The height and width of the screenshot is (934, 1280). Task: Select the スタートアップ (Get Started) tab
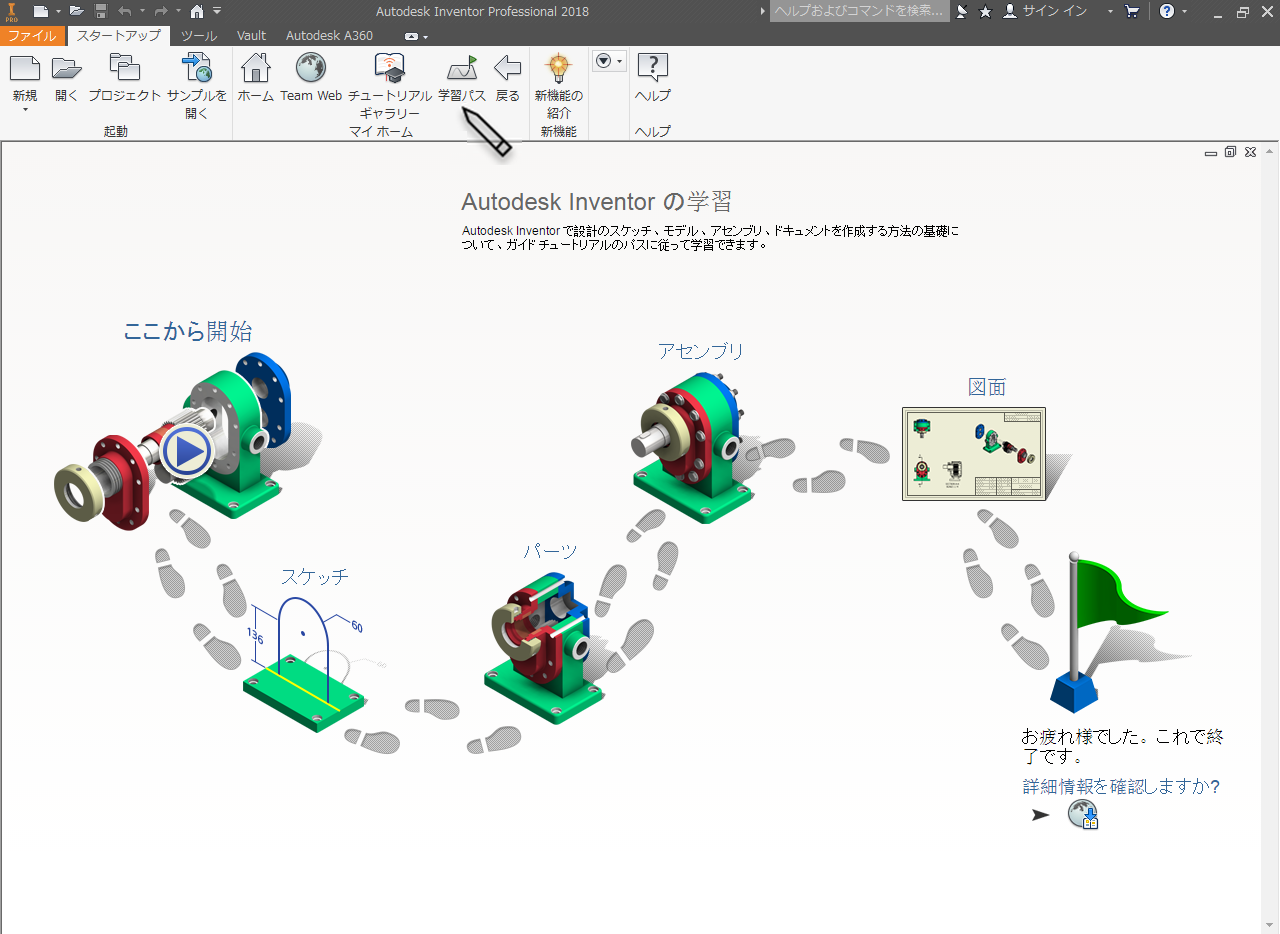118,36
